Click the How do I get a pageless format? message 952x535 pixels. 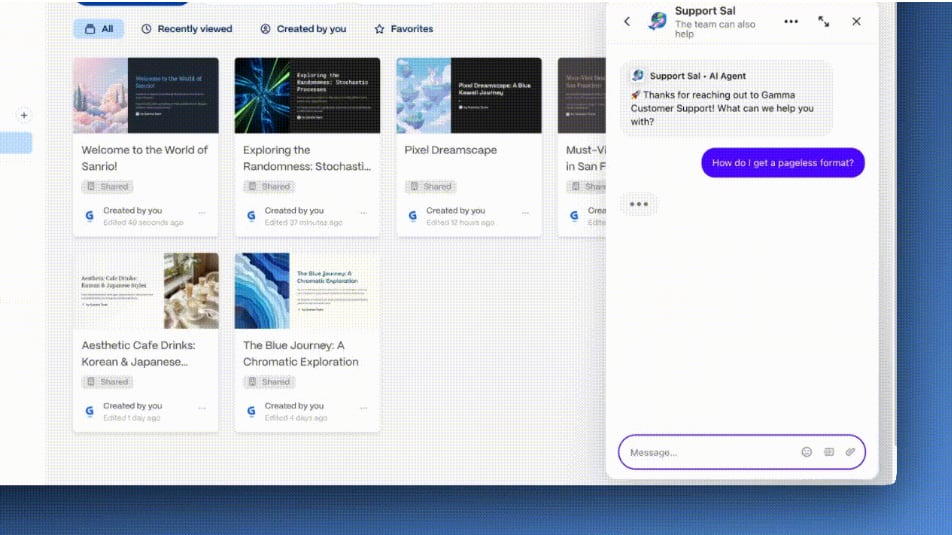tap(783, 163)
